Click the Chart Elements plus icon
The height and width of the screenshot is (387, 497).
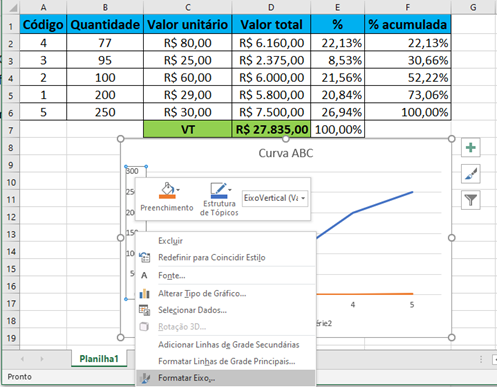471,147
